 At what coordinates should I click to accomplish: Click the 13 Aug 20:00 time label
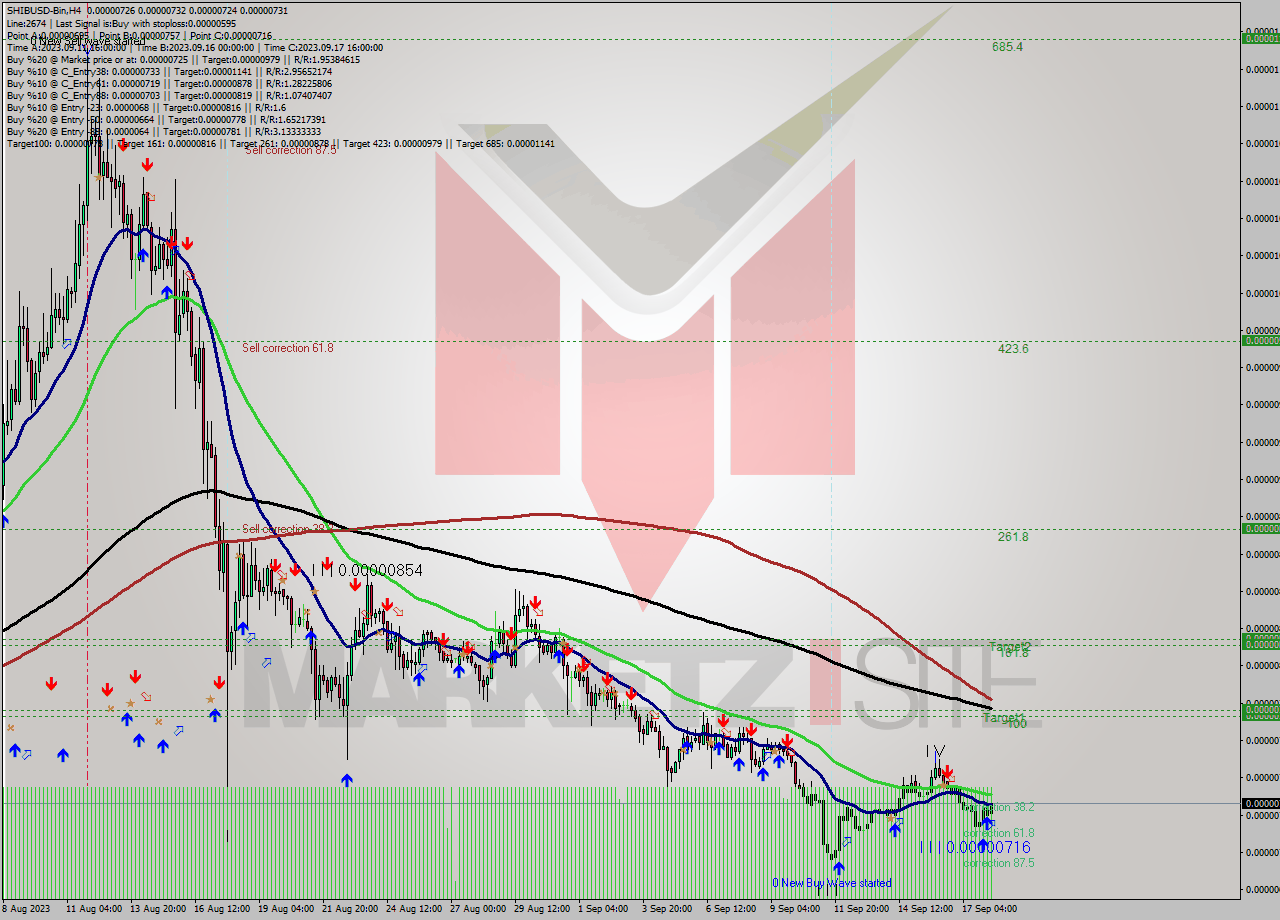[158, 908]
